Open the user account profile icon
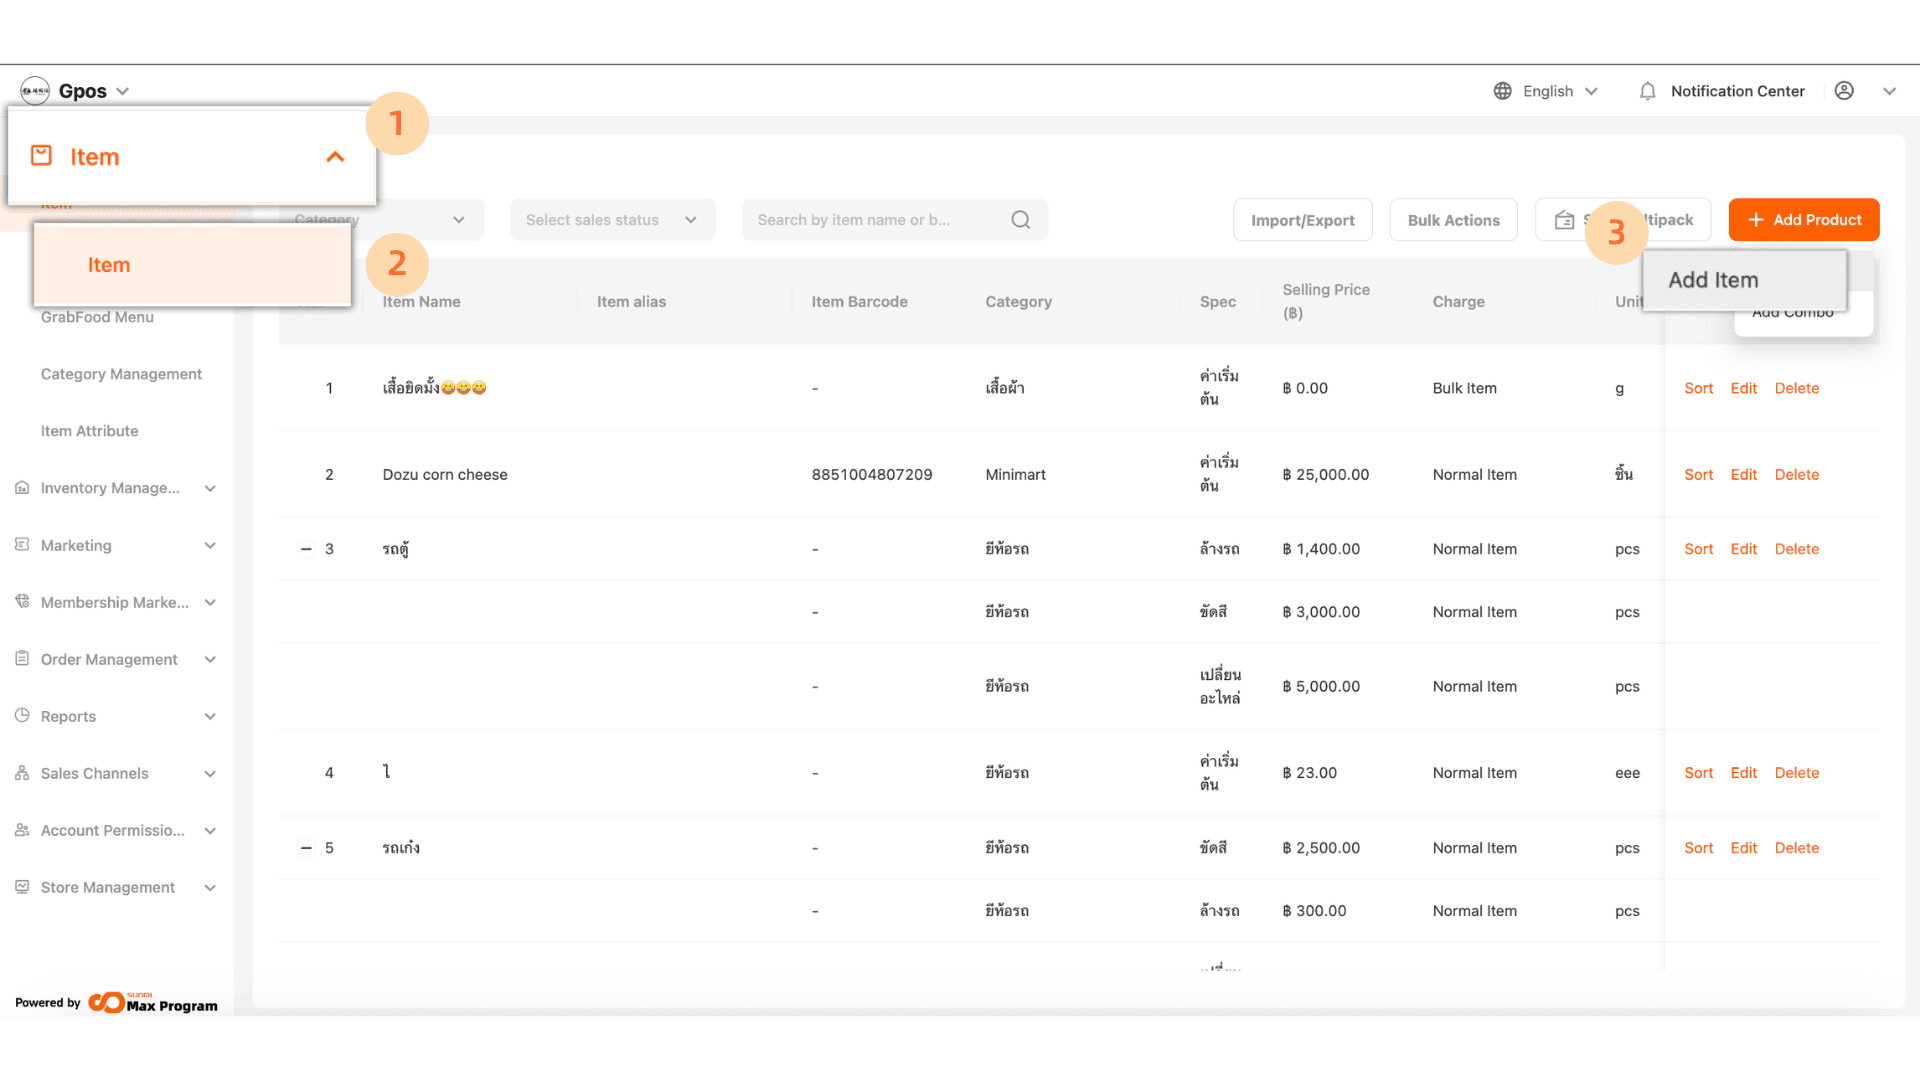 [1844, 91]
